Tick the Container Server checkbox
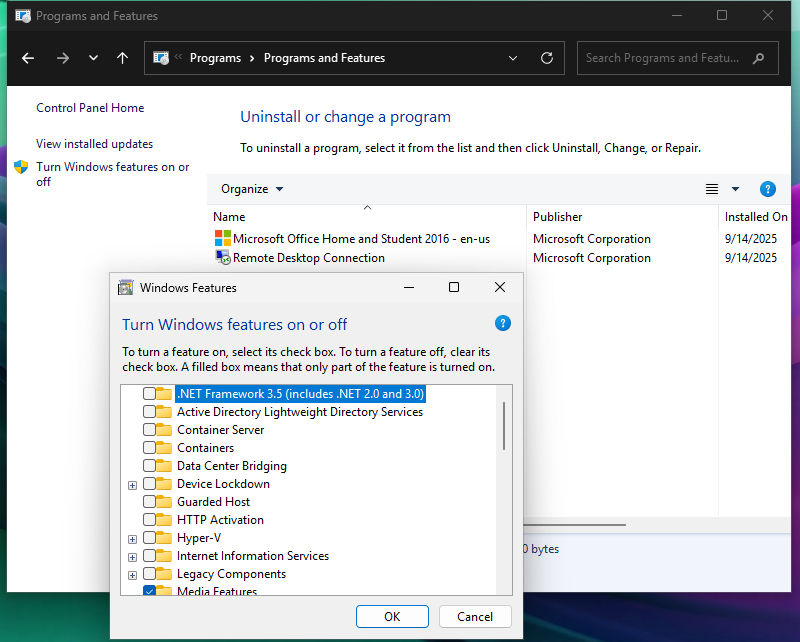 (149, 430)
